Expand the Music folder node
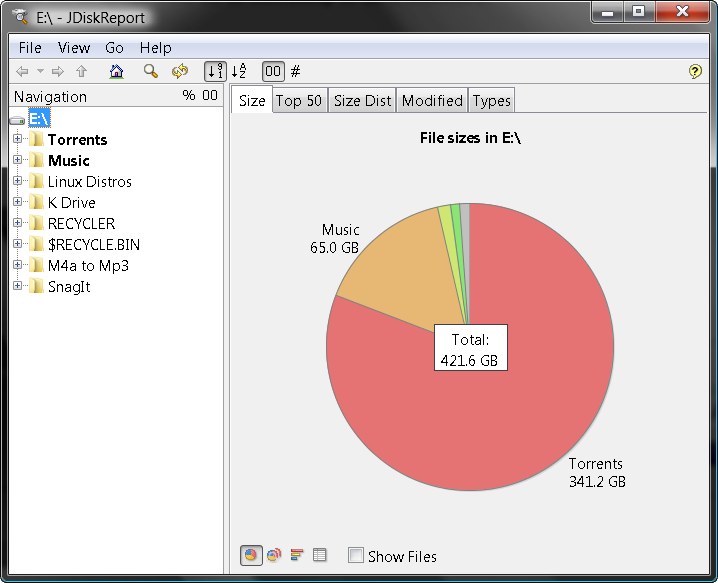Screen dimensions: 718x583 [17, 159]
